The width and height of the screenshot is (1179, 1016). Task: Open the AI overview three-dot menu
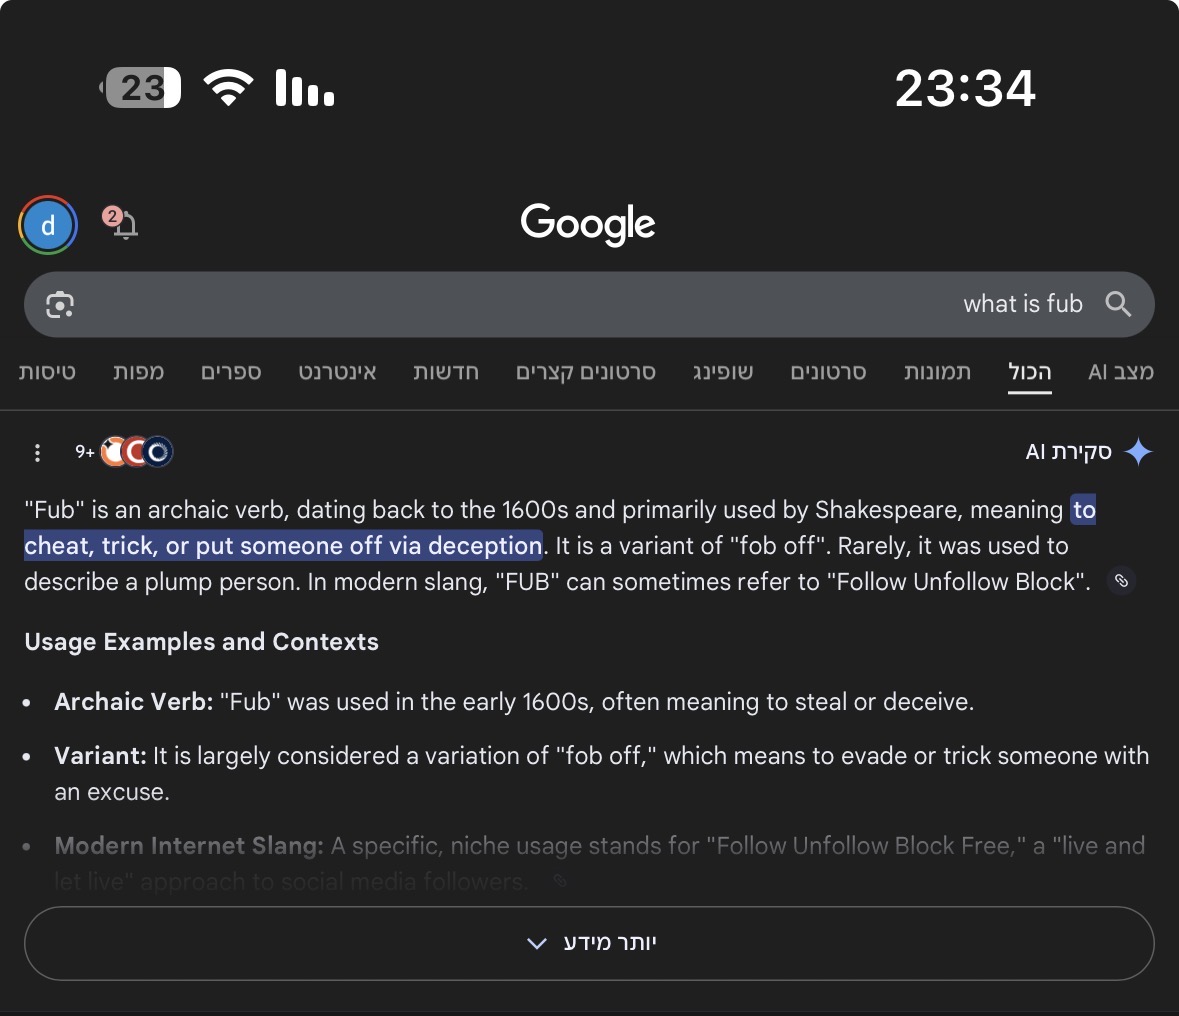pos(37,452)
